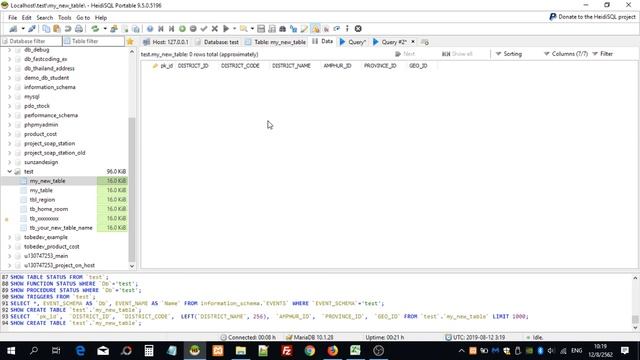Open the Help menu

[x=101, y=18]
